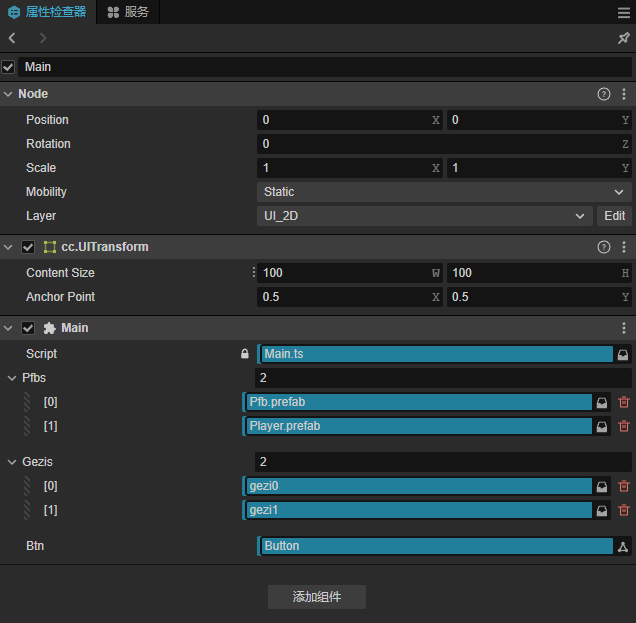Delete the Pfb.prefab array element
The width and height of the screenshot is (636, 623).
(x=624, y=402)
